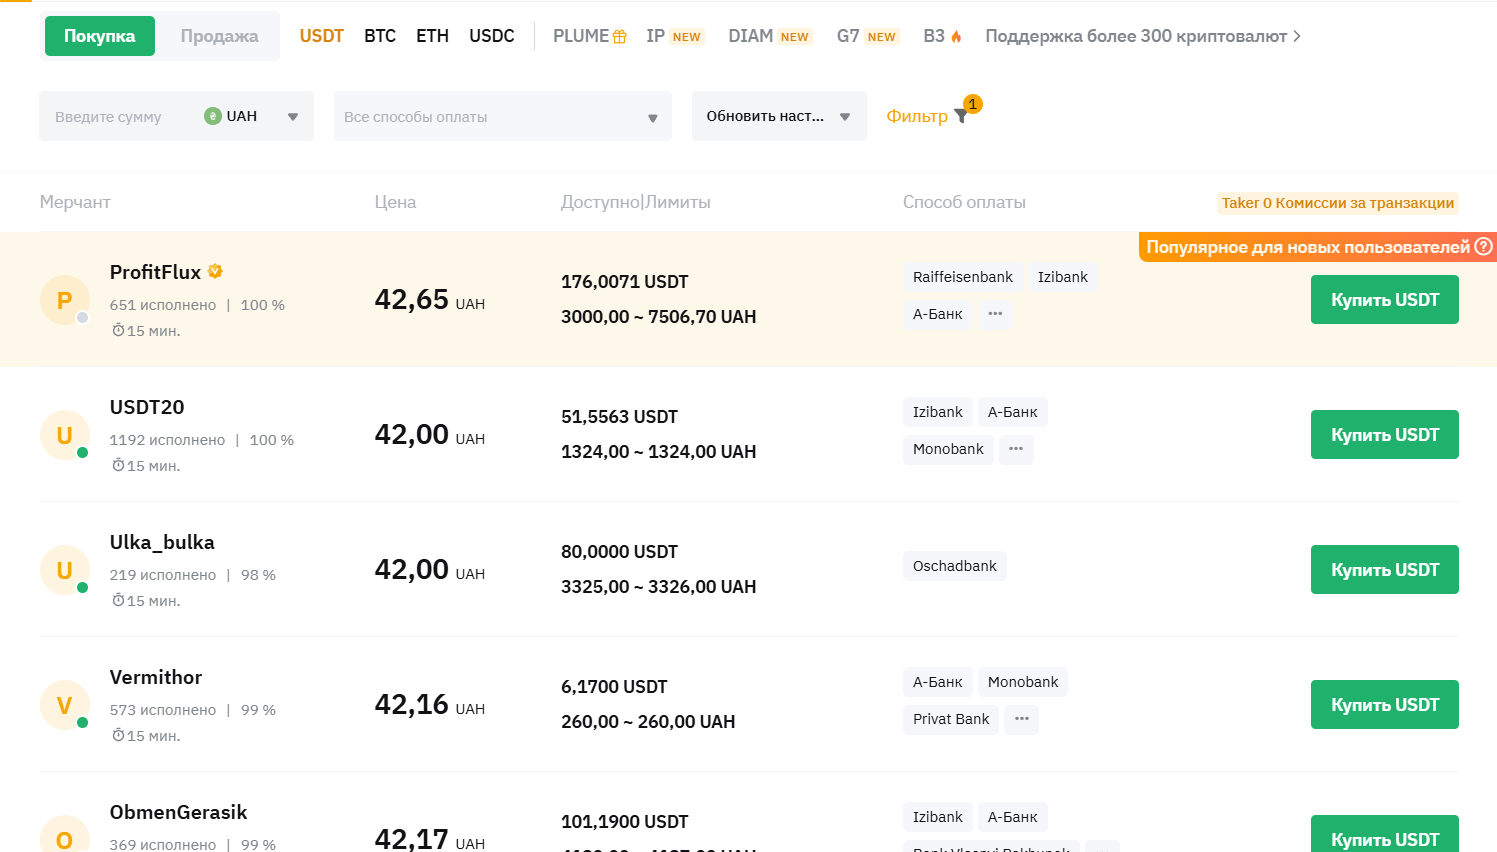Click help icon on Популярное для новых пользователей

point(1484,246)
